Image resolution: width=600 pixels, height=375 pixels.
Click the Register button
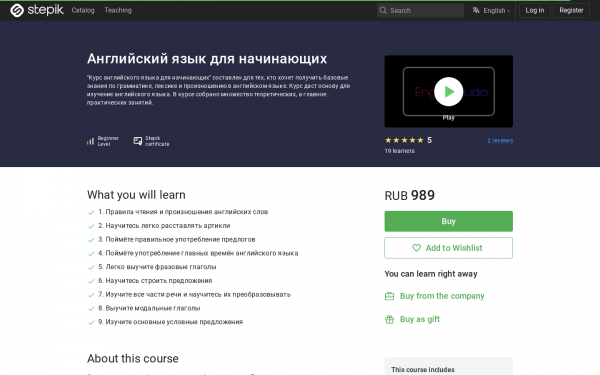click(x=571, y=10)
